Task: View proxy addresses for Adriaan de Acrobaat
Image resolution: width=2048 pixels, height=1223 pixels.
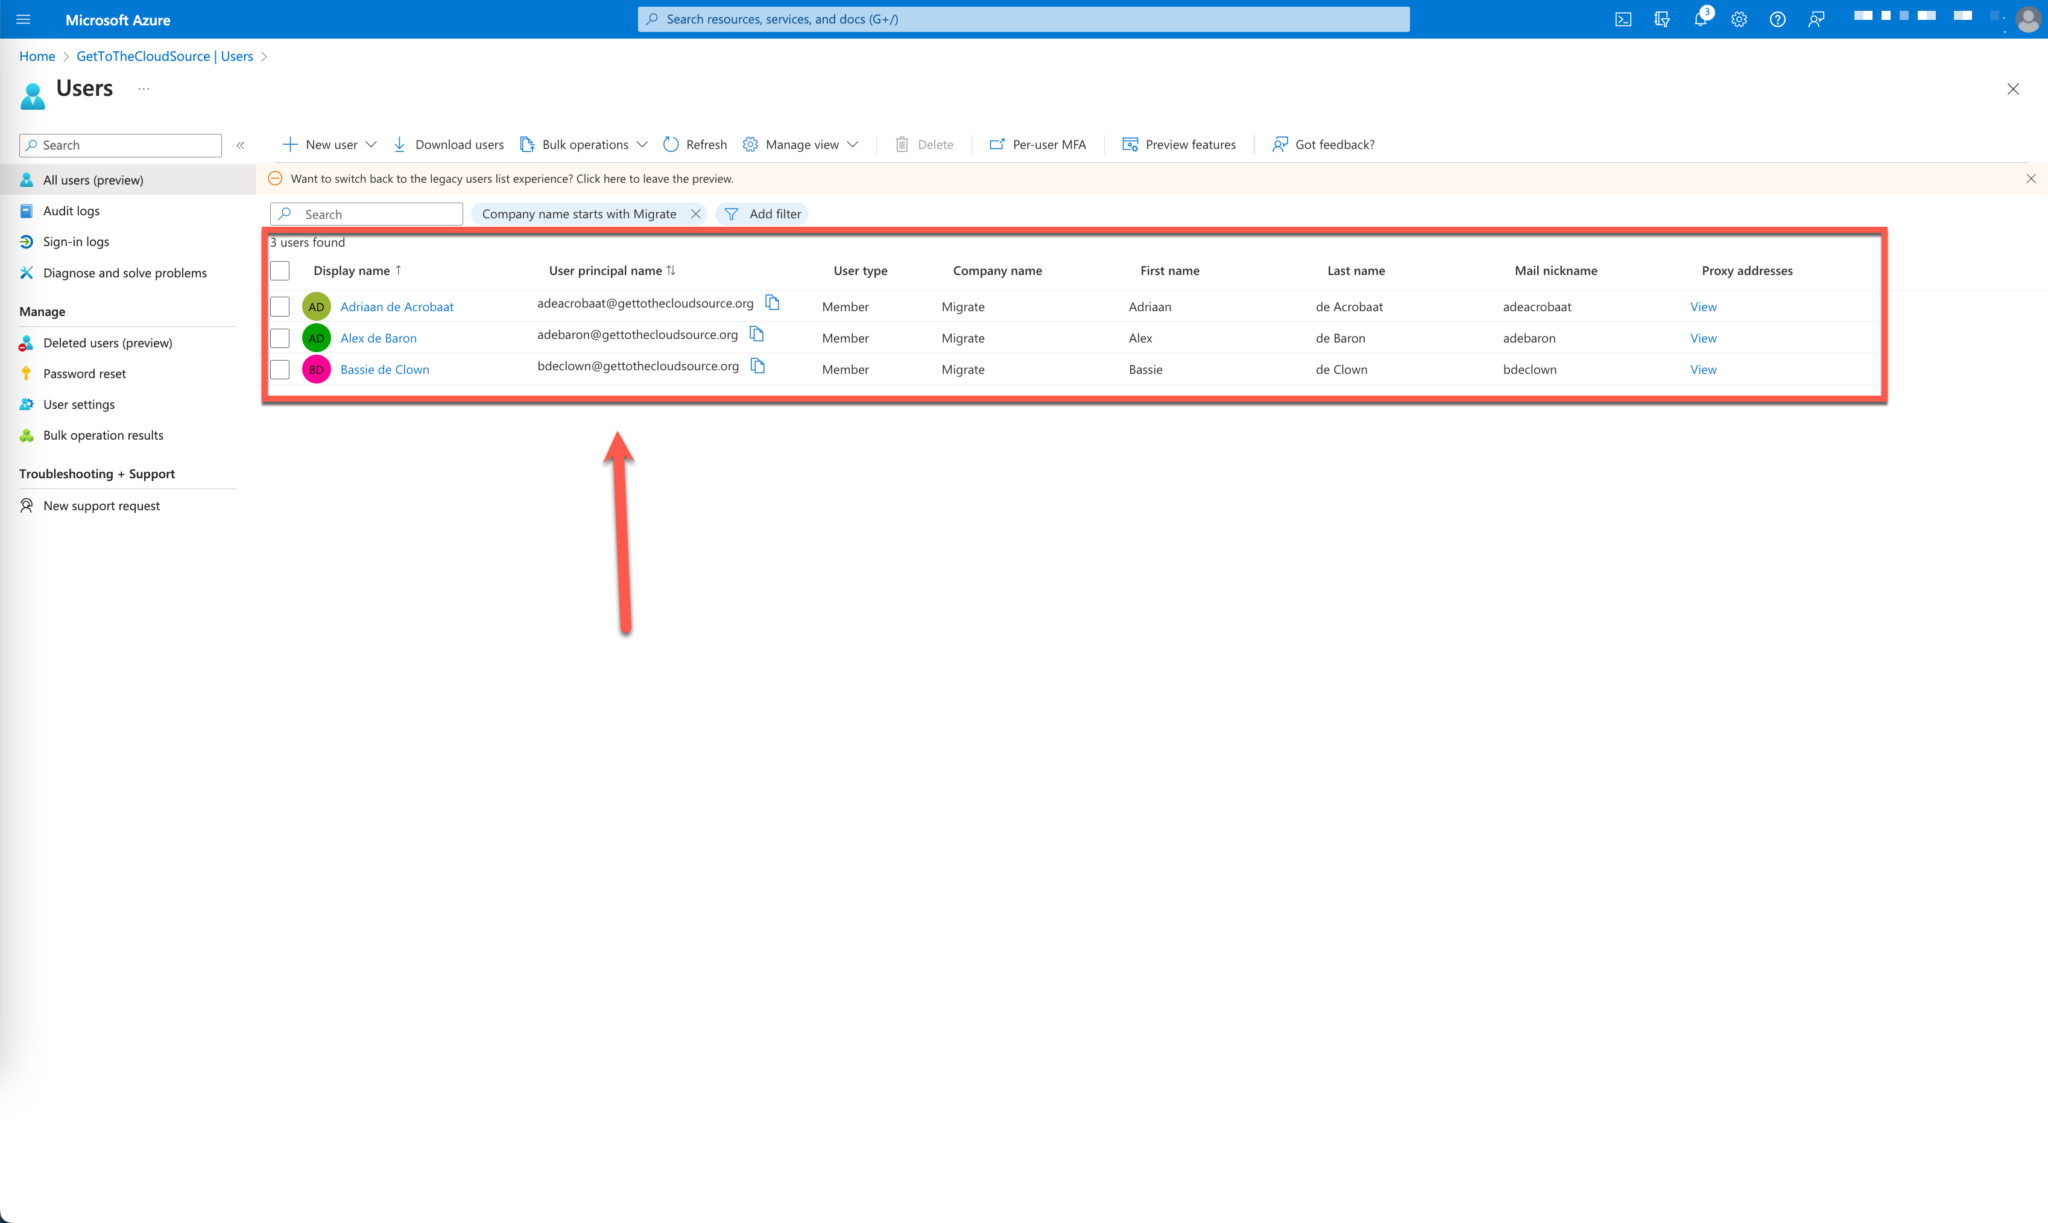Action: (x=1702, y=306)
